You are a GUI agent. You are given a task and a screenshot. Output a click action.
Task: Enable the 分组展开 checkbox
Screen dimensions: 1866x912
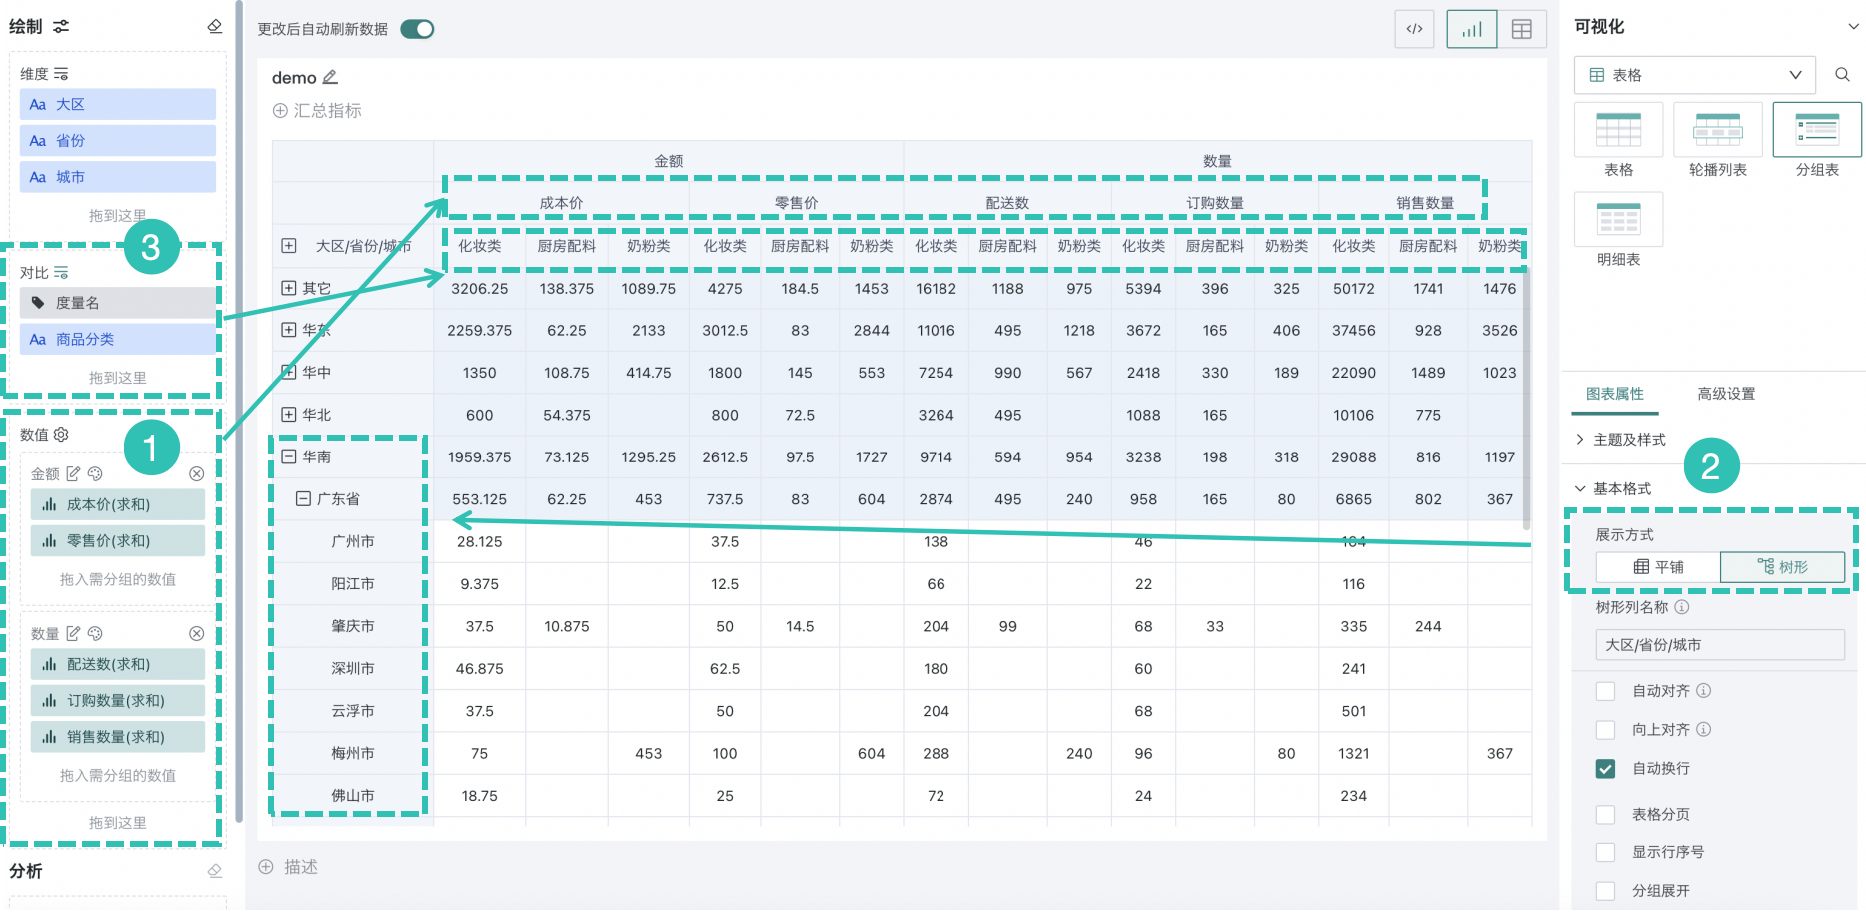coord(1606,891)
